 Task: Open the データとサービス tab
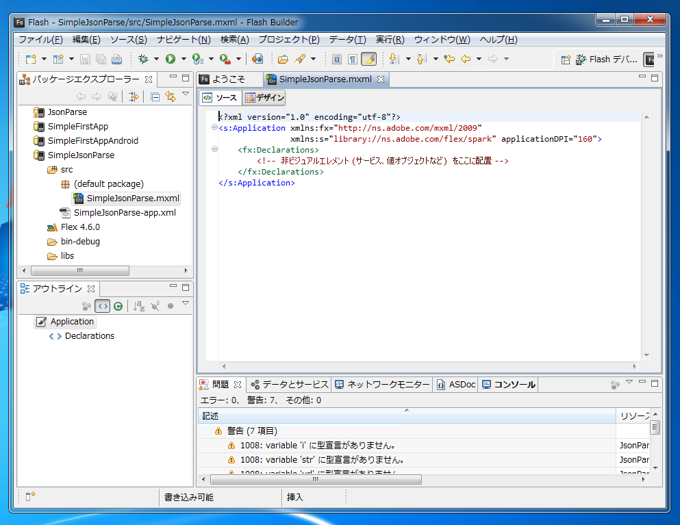click(290, 385)
